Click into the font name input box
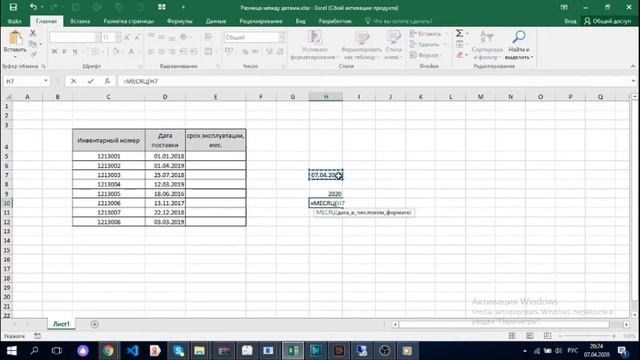640x360 pixels. 72,37
